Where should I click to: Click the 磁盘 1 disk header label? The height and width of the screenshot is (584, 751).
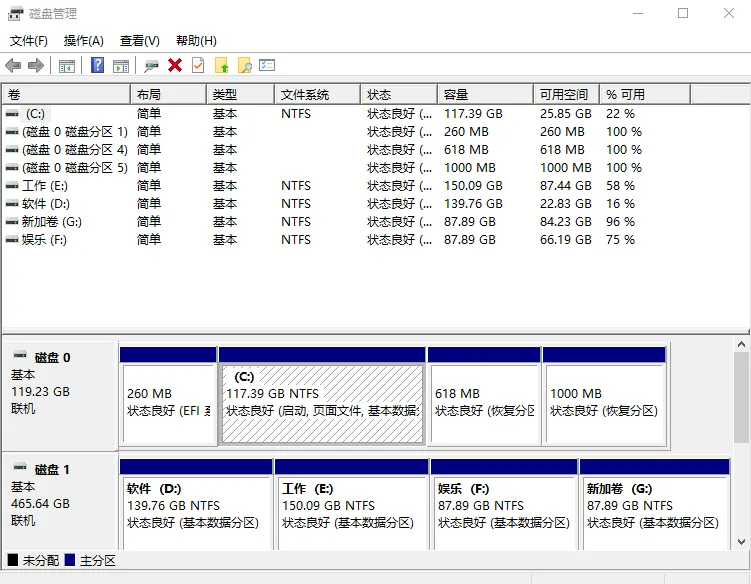(x=52, y=470)
